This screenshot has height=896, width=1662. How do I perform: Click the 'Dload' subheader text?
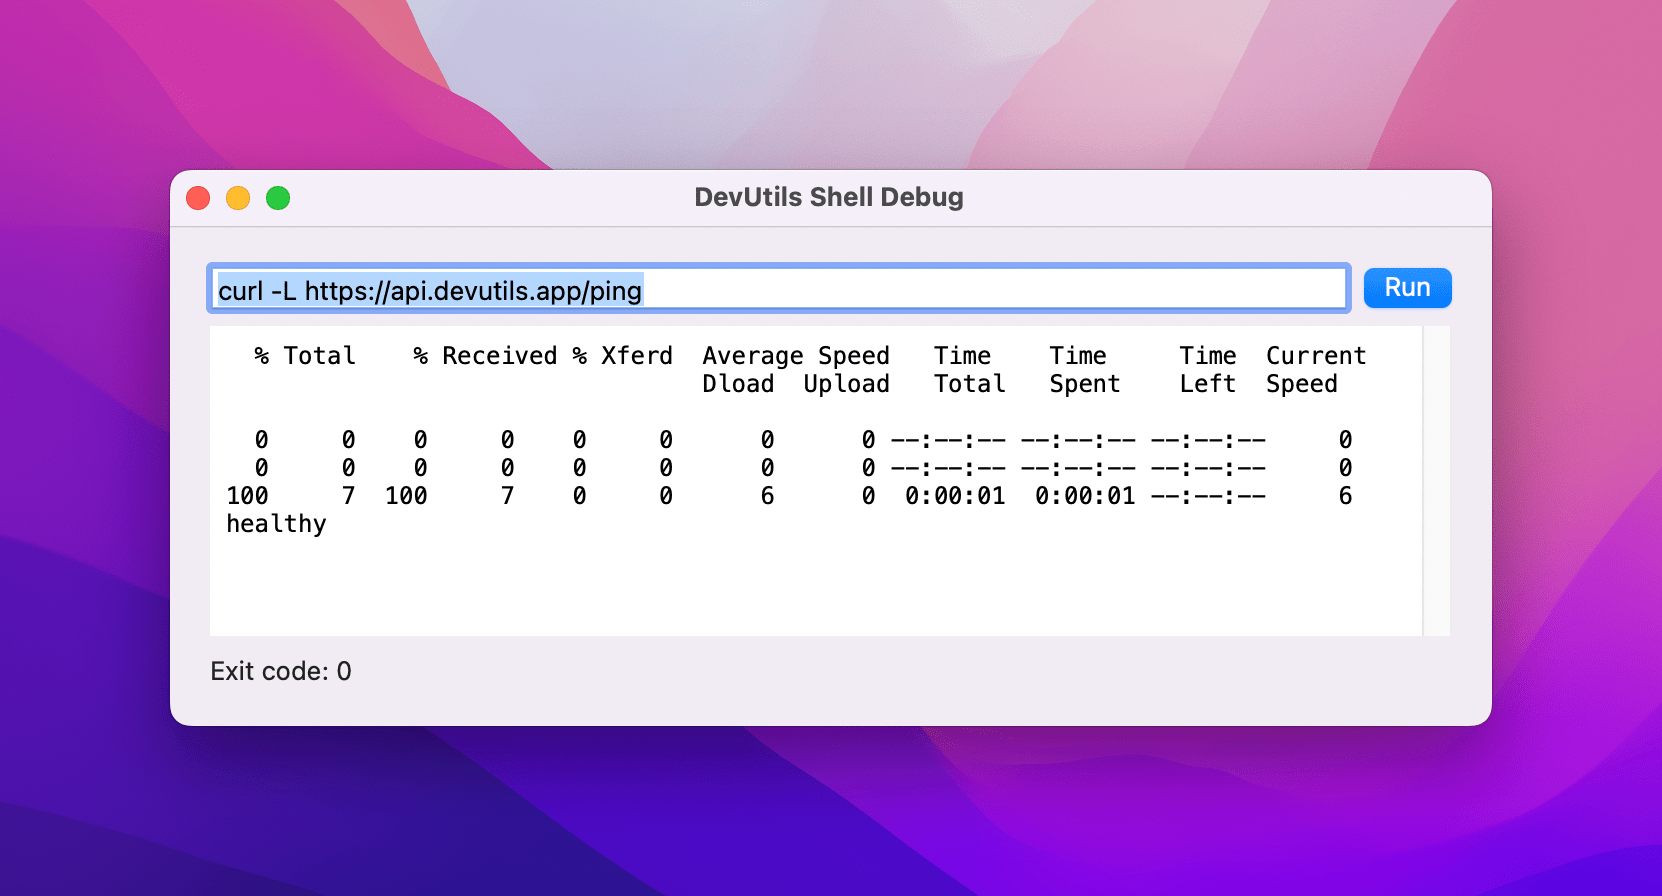[738, 384]
